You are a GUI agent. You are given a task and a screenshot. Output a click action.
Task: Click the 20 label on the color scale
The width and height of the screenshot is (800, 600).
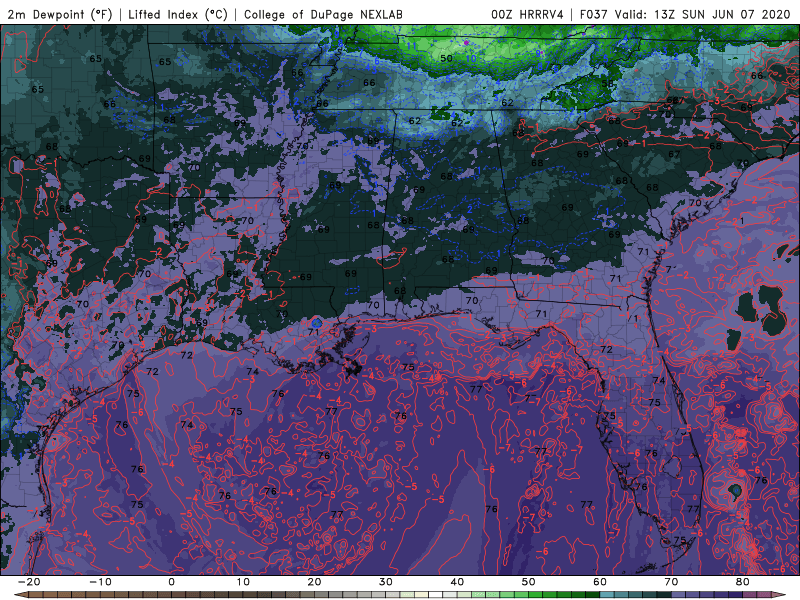tap(314, 582)
